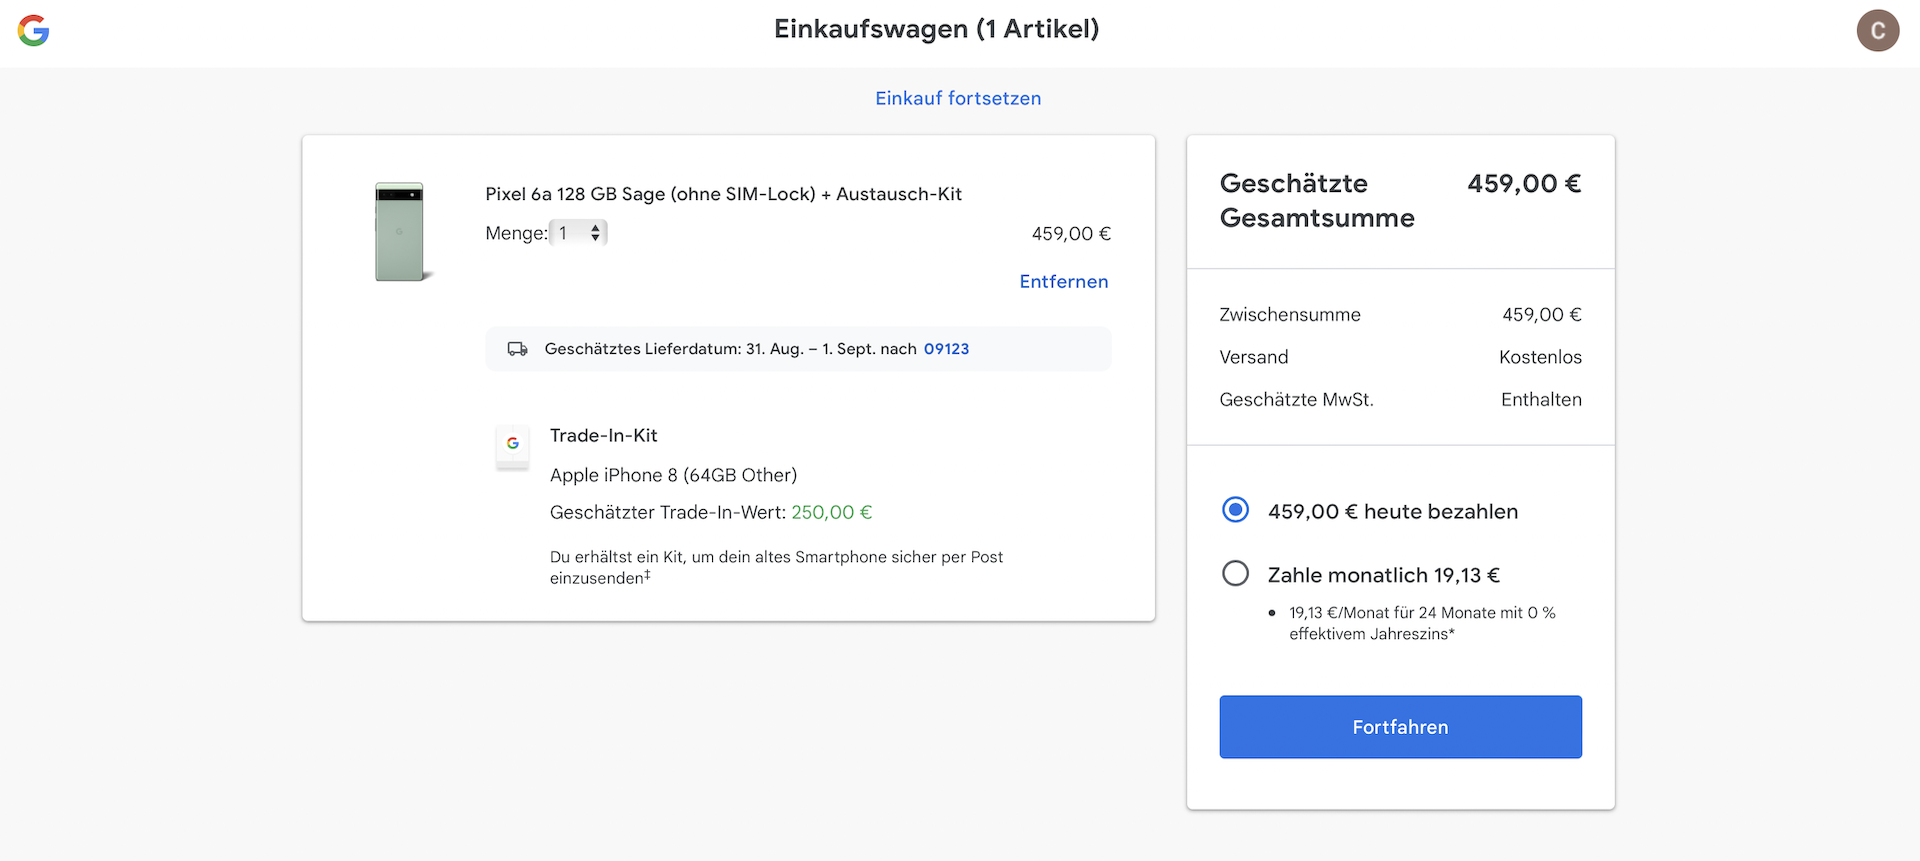The width and height of the screenshot is (1920, 861).
Task: Click the Trade-In-Kit box icon
Action: click(x=513, y=446)
